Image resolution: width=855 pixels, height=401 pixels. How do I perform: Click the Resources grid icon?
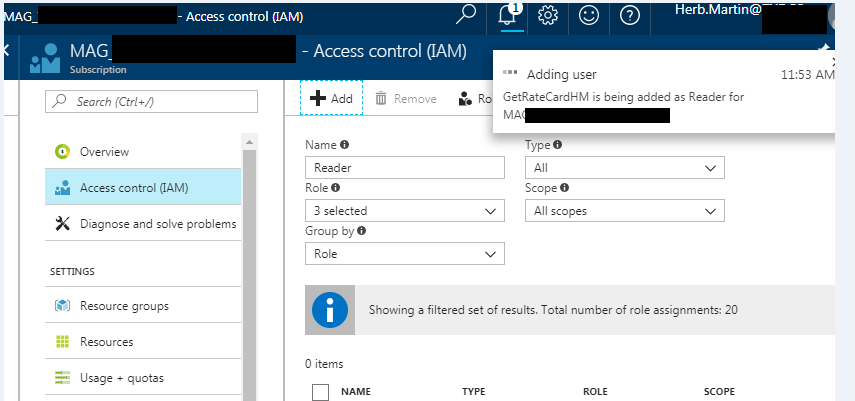click(x=63, y=342)
